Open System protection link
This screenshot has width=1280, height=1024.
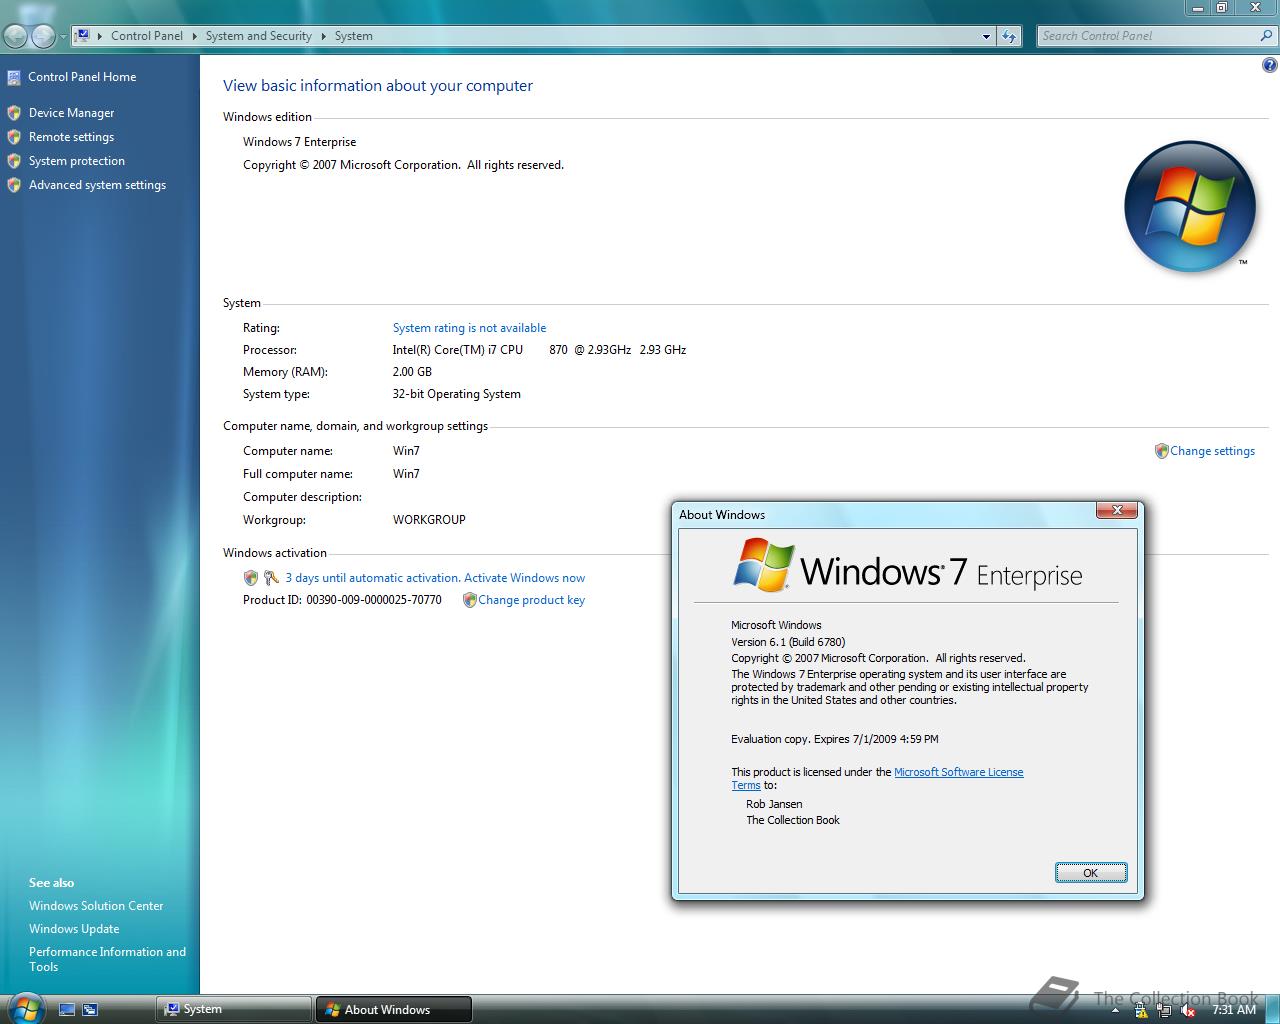[x=77, y=161]
